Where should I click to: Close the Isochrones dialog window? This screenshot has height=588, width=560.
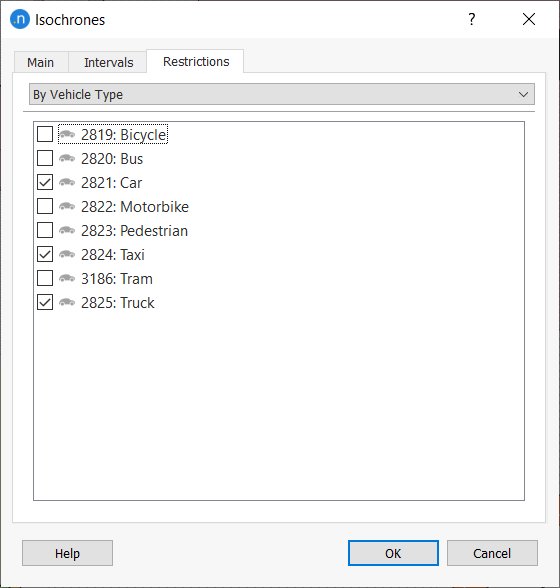[529, 19]
